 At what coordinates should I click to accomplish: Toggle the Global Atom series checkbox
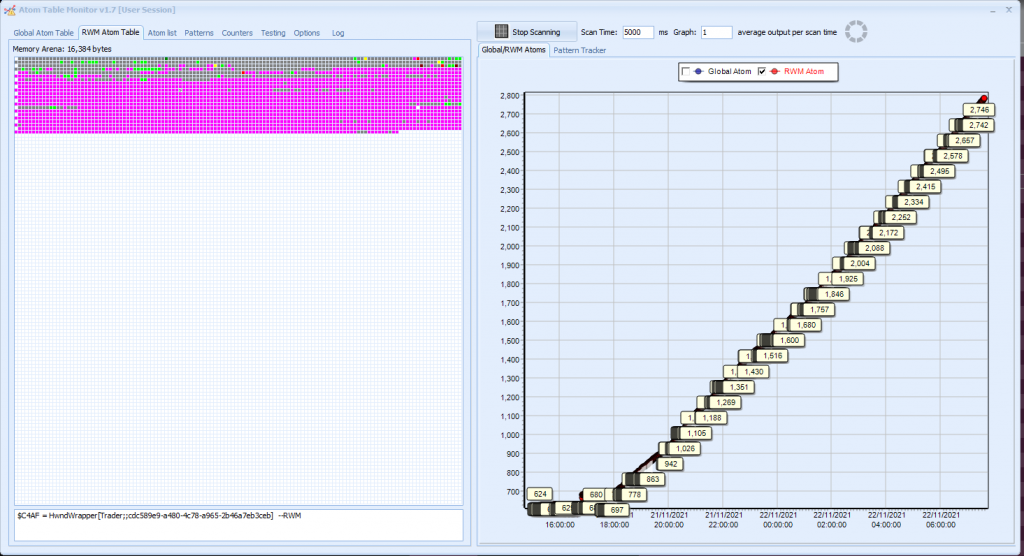click(x=686, y=71)
